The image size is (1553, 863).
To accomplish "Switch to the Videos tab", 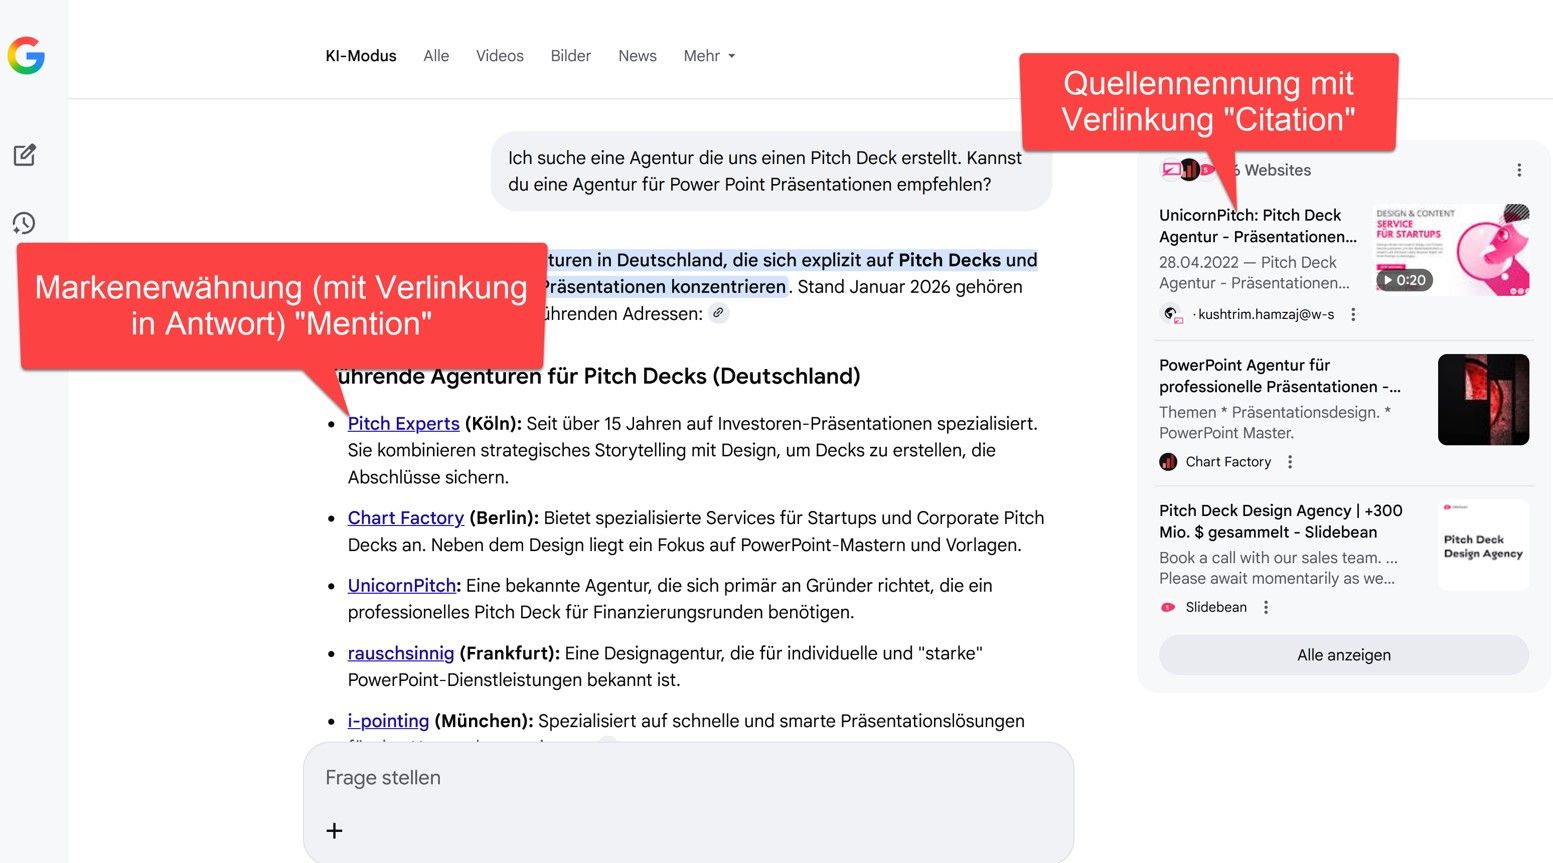I will click(x=500, y=56).
